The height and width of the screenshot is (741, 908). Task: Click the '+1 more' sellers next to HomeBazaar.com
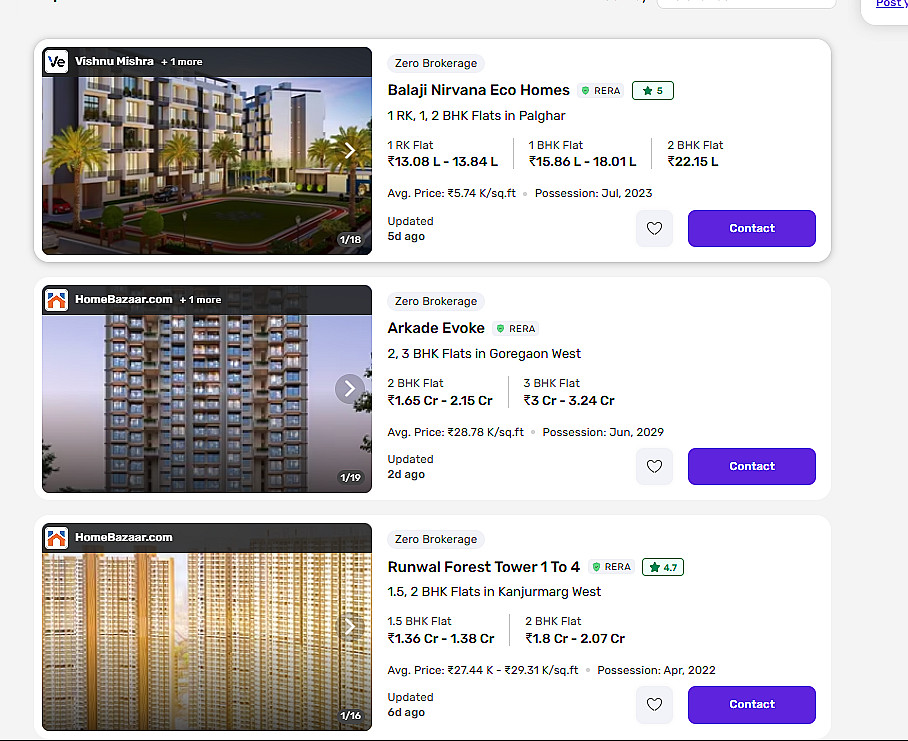tap(200, 300)
